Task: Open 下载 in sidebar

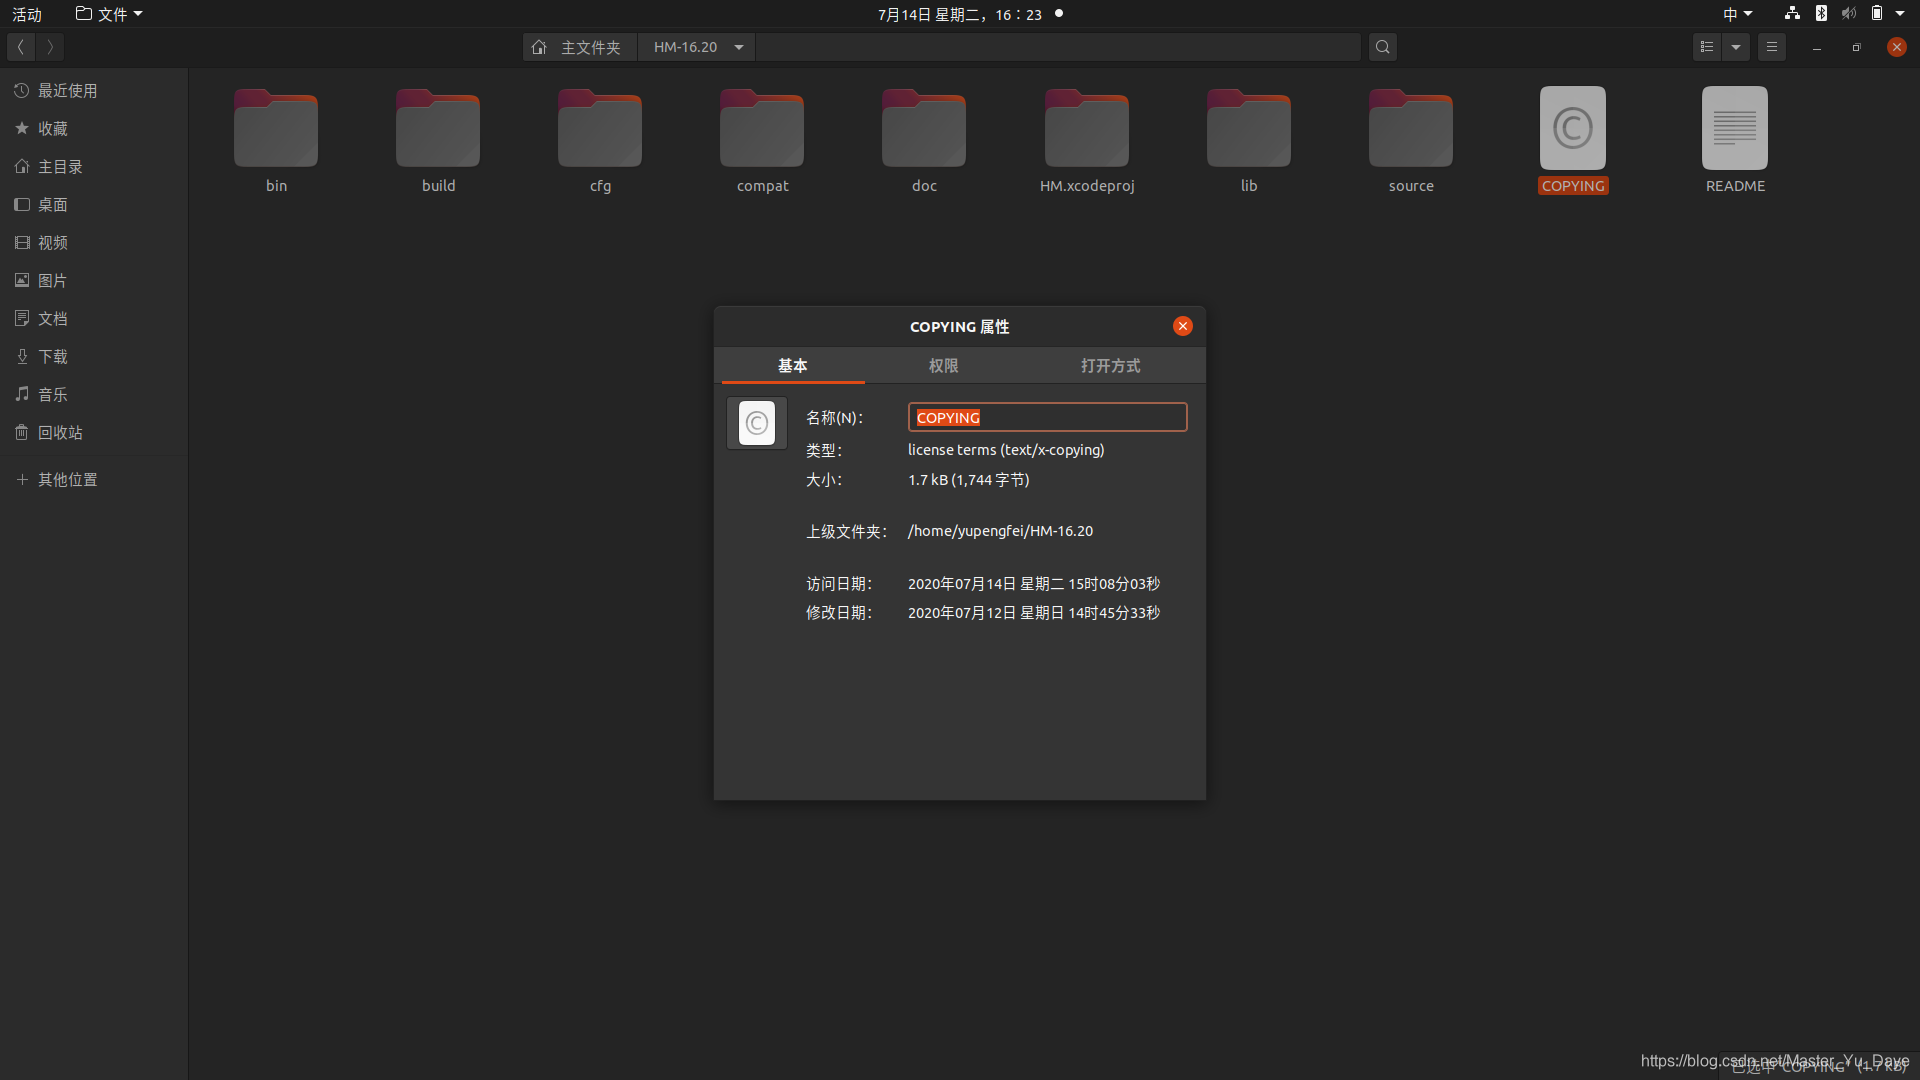Action: point(94,357)
